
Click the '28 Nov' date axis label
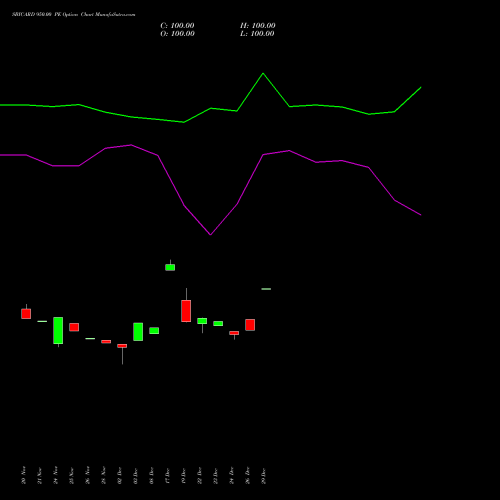point(104,475)
